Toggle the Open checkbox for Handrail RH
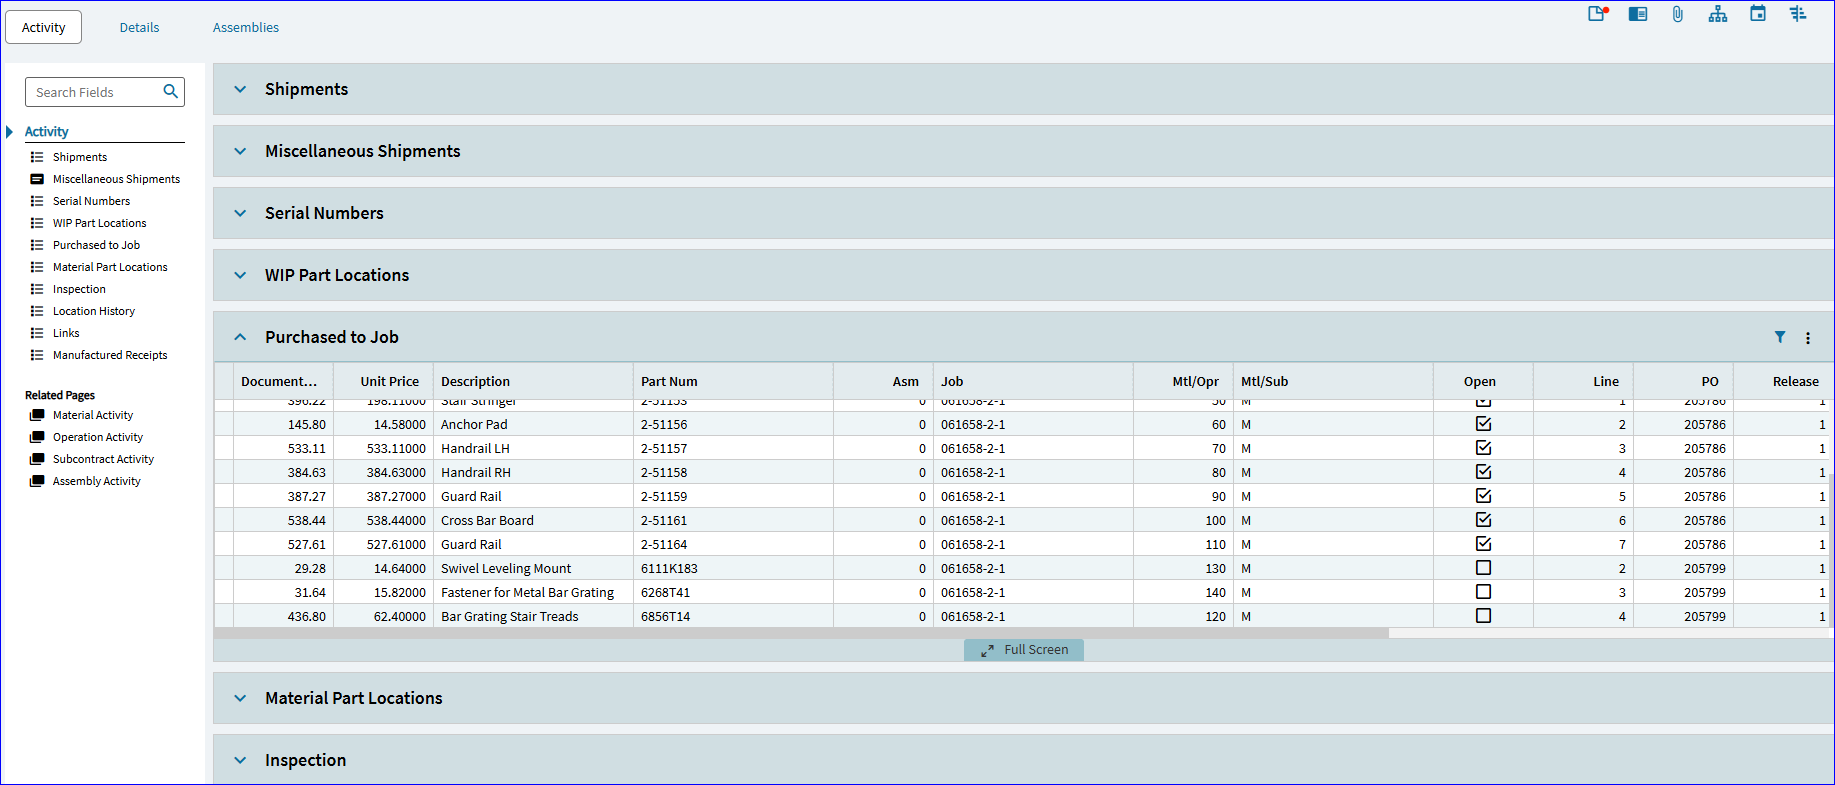 coord(1483,472)
